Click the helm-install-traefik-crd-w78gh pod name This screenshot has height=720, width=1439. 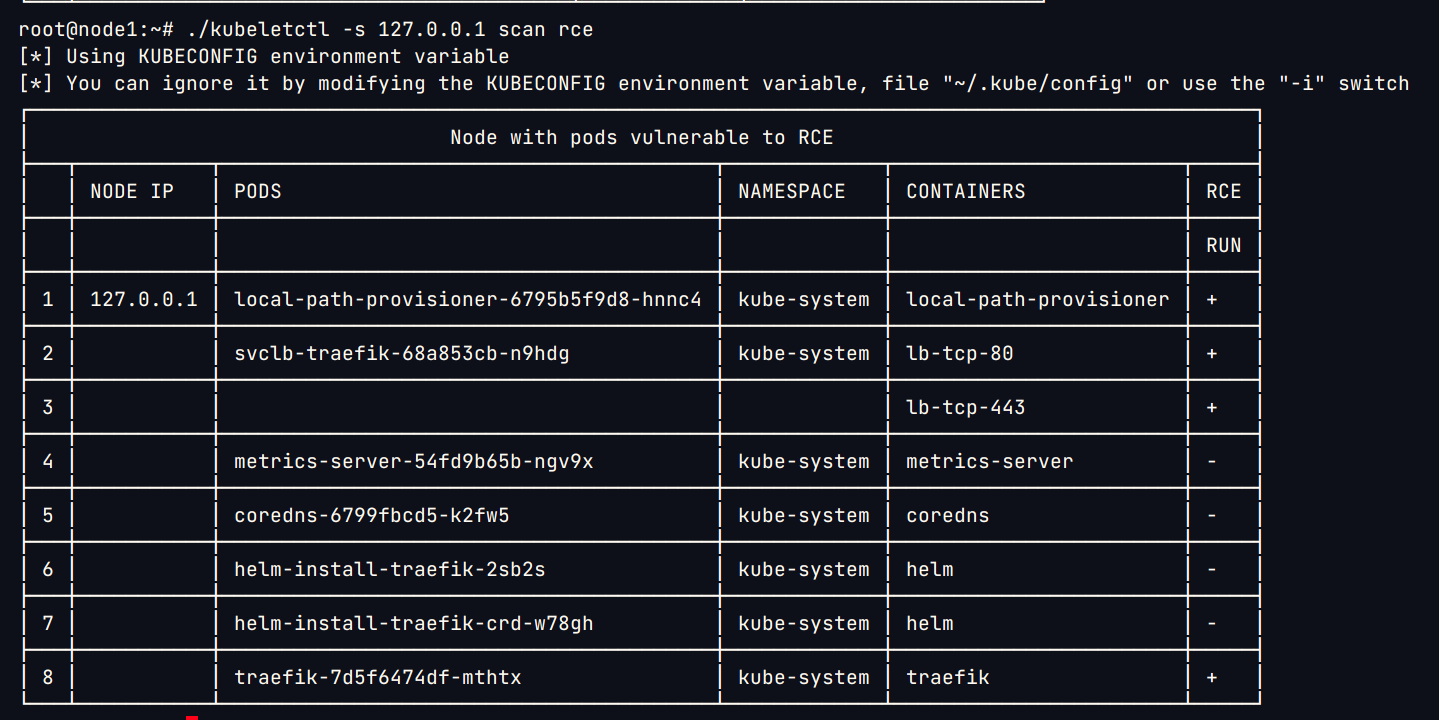[x=413, y=623]
